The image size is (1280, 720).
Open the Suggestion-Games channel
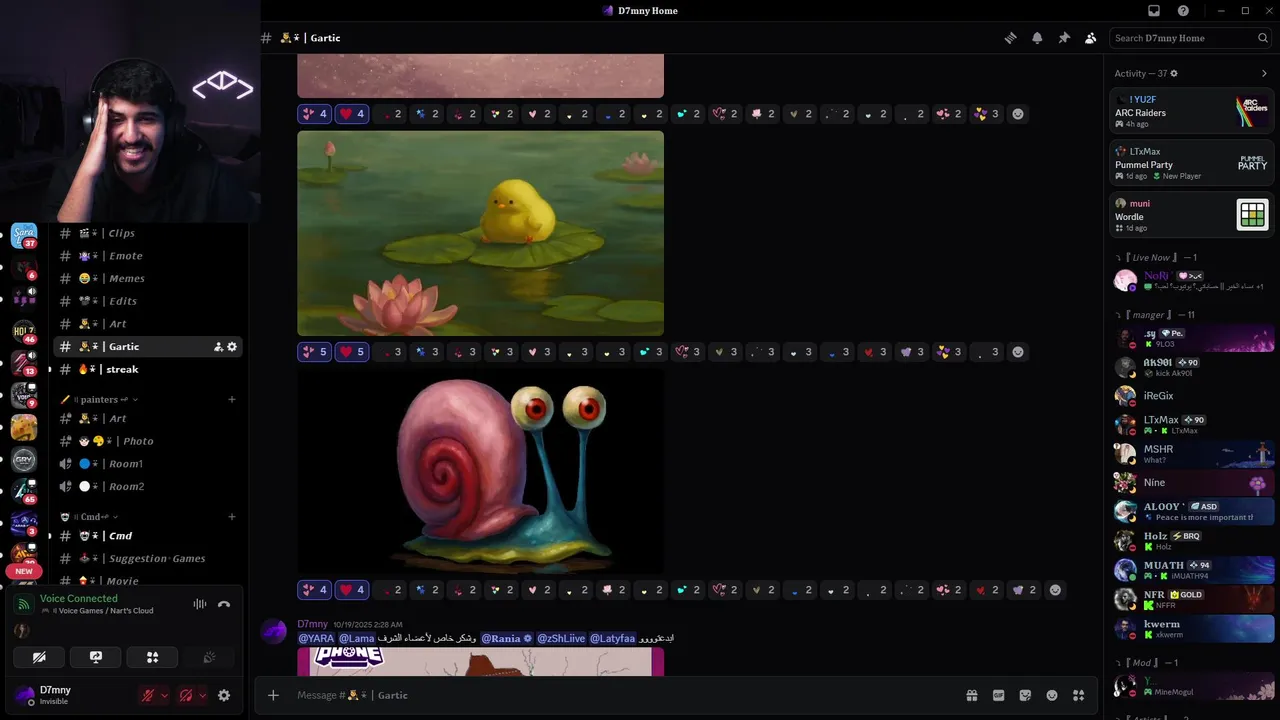148,558
